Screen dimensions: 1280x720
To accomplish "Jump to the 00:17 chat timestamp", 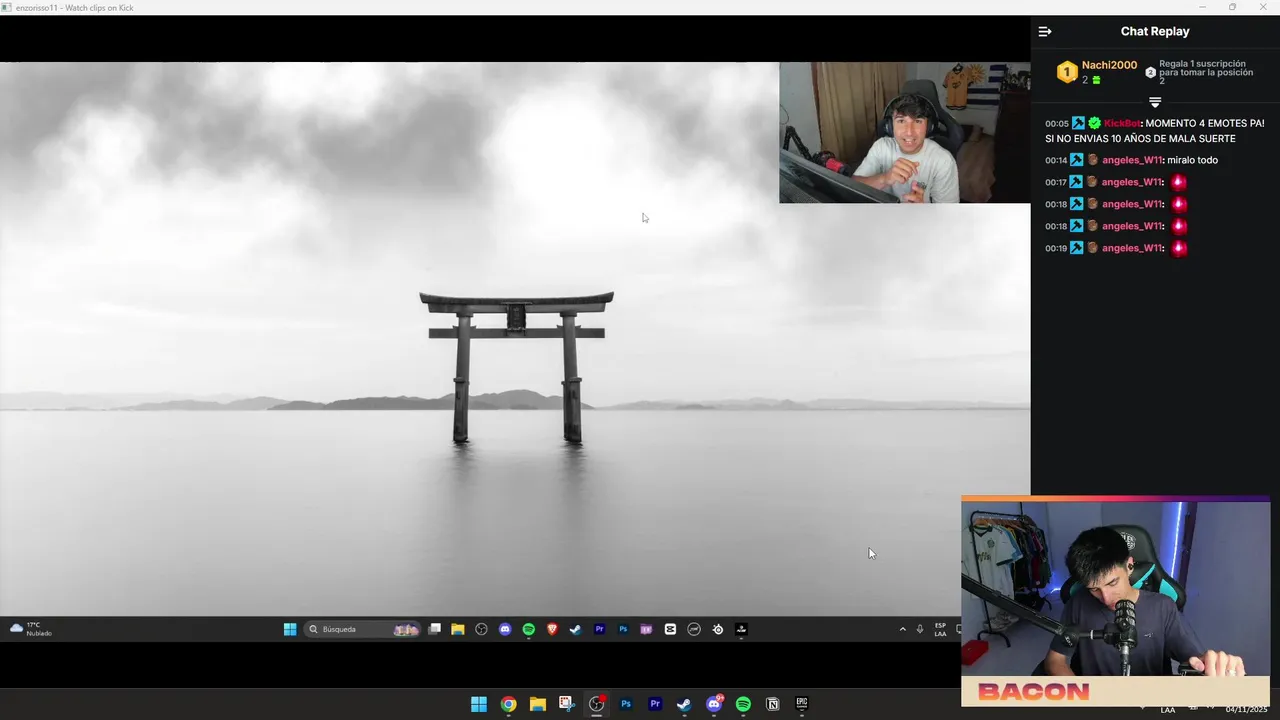I will 1057,182.
